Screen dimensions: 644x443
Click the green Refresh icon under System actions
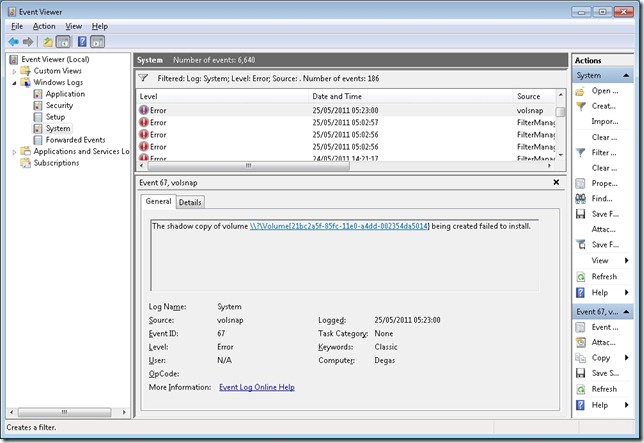pos(581,276)
